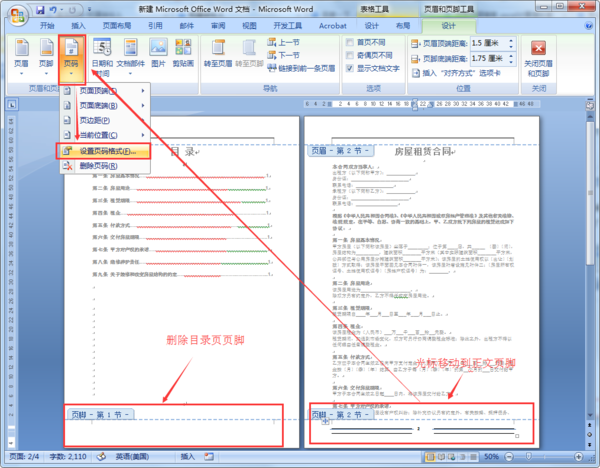
Task: Click proofing check icon in status bar
Action: (101, 457)
